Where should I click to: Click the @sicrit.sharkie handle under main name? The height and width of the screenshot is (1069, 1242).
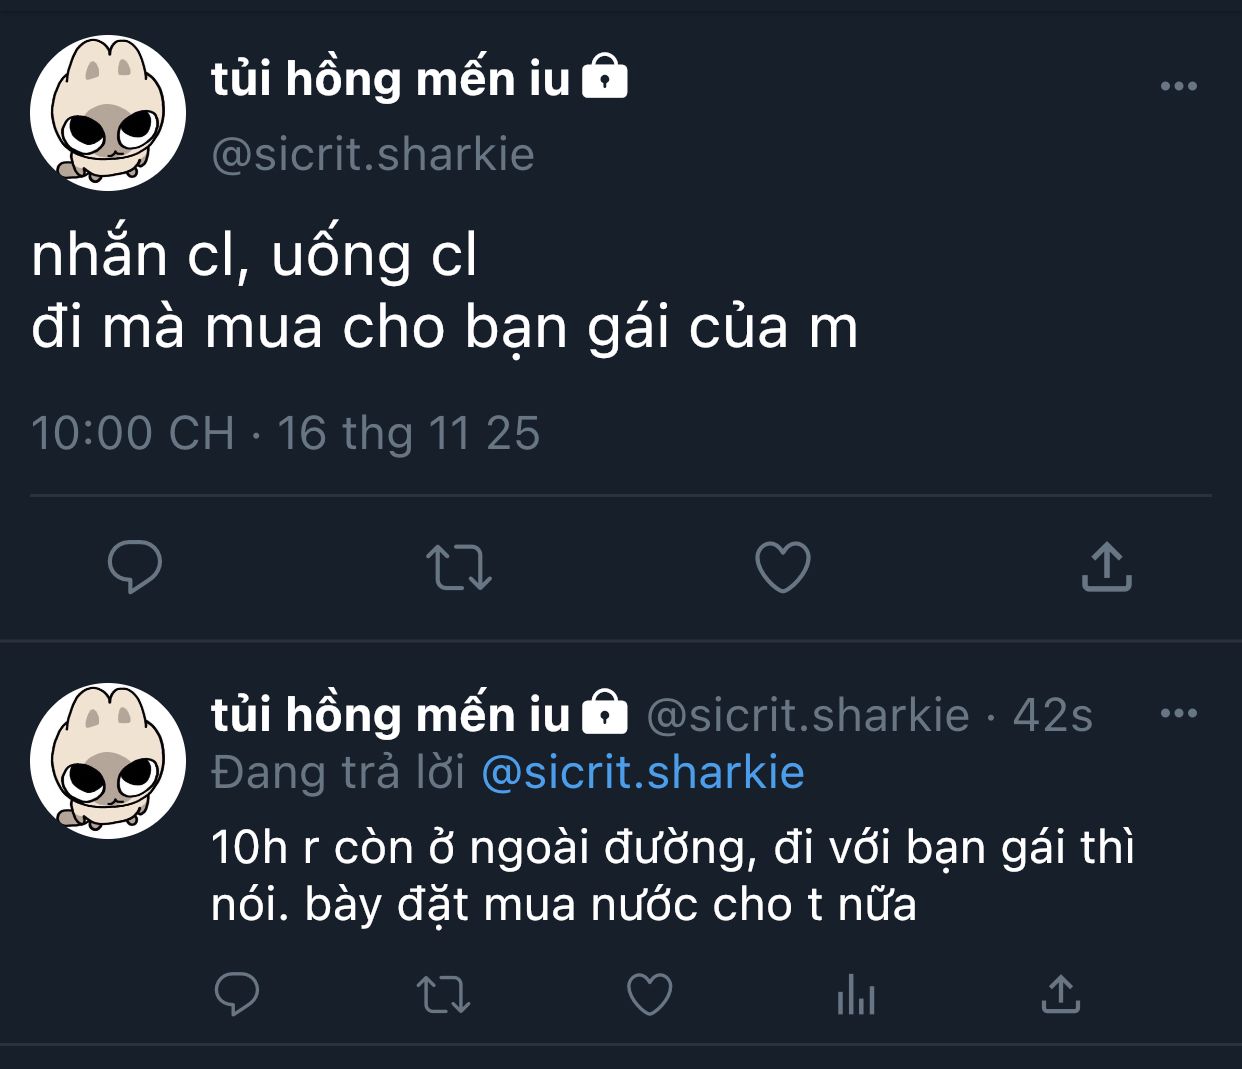tap(373, 155)
